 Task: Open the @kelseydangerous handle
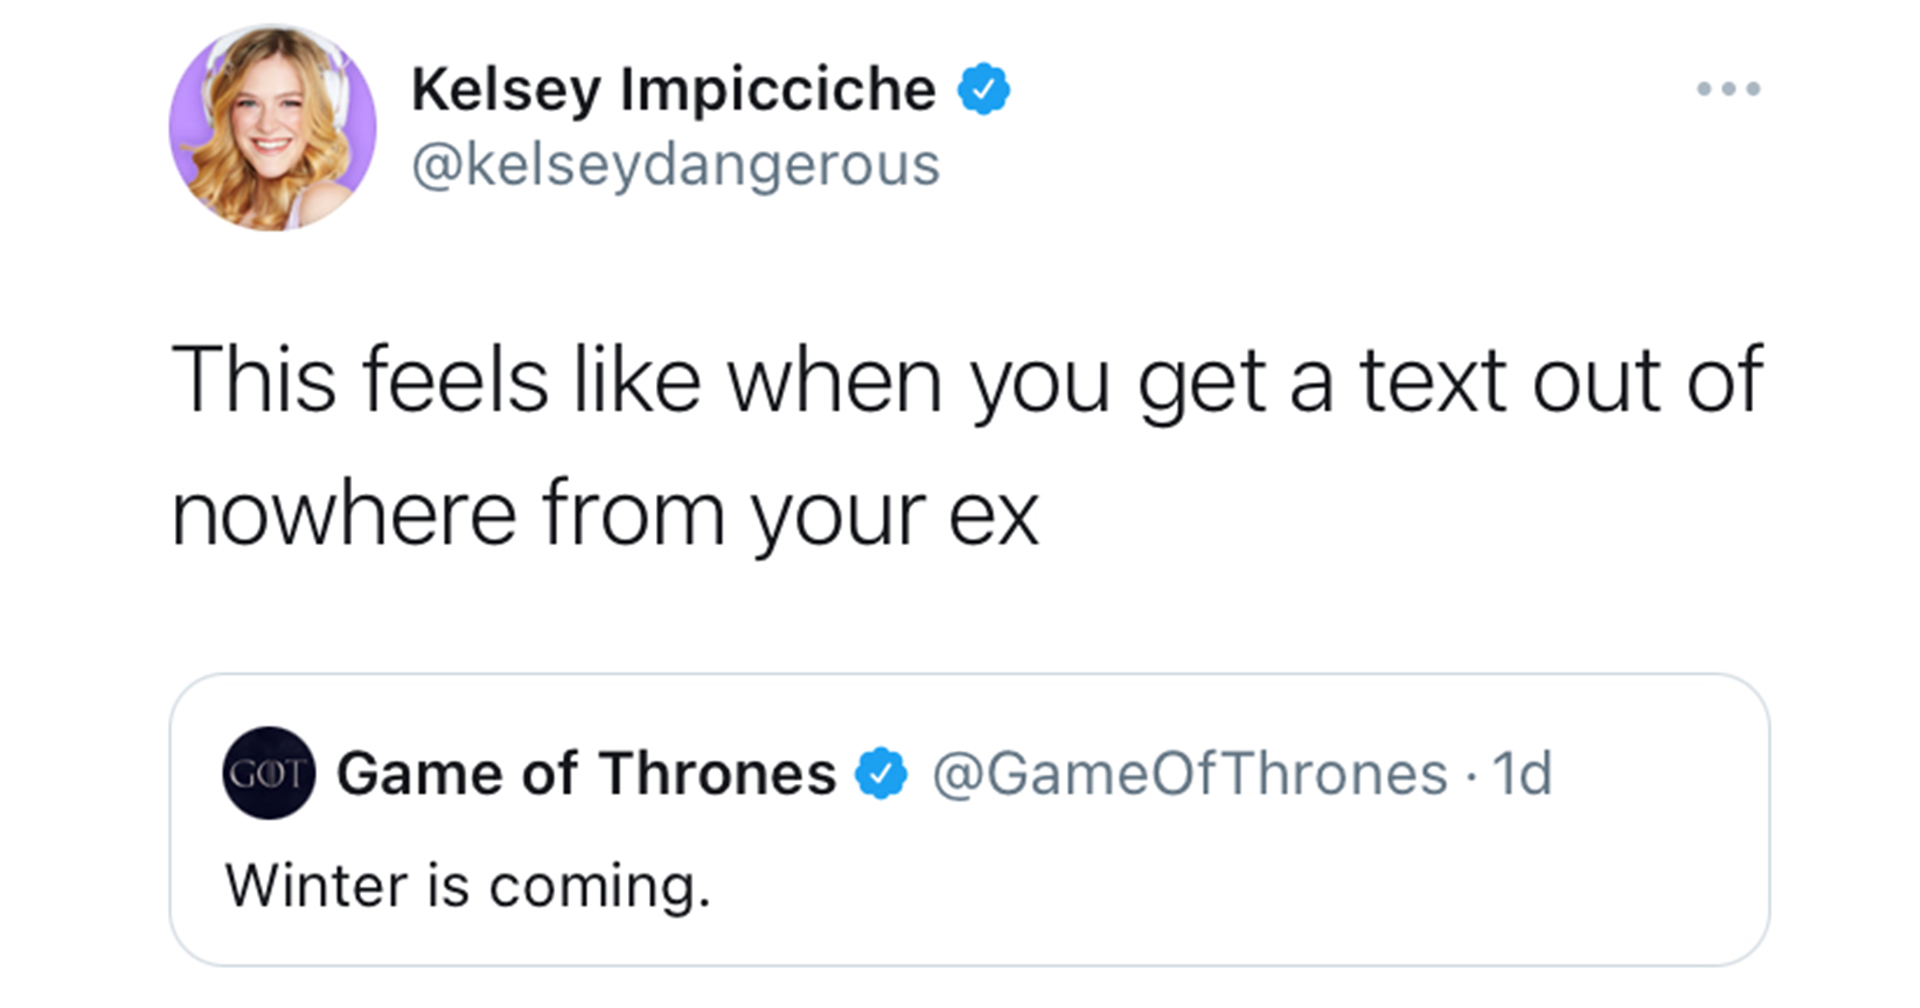675,165
